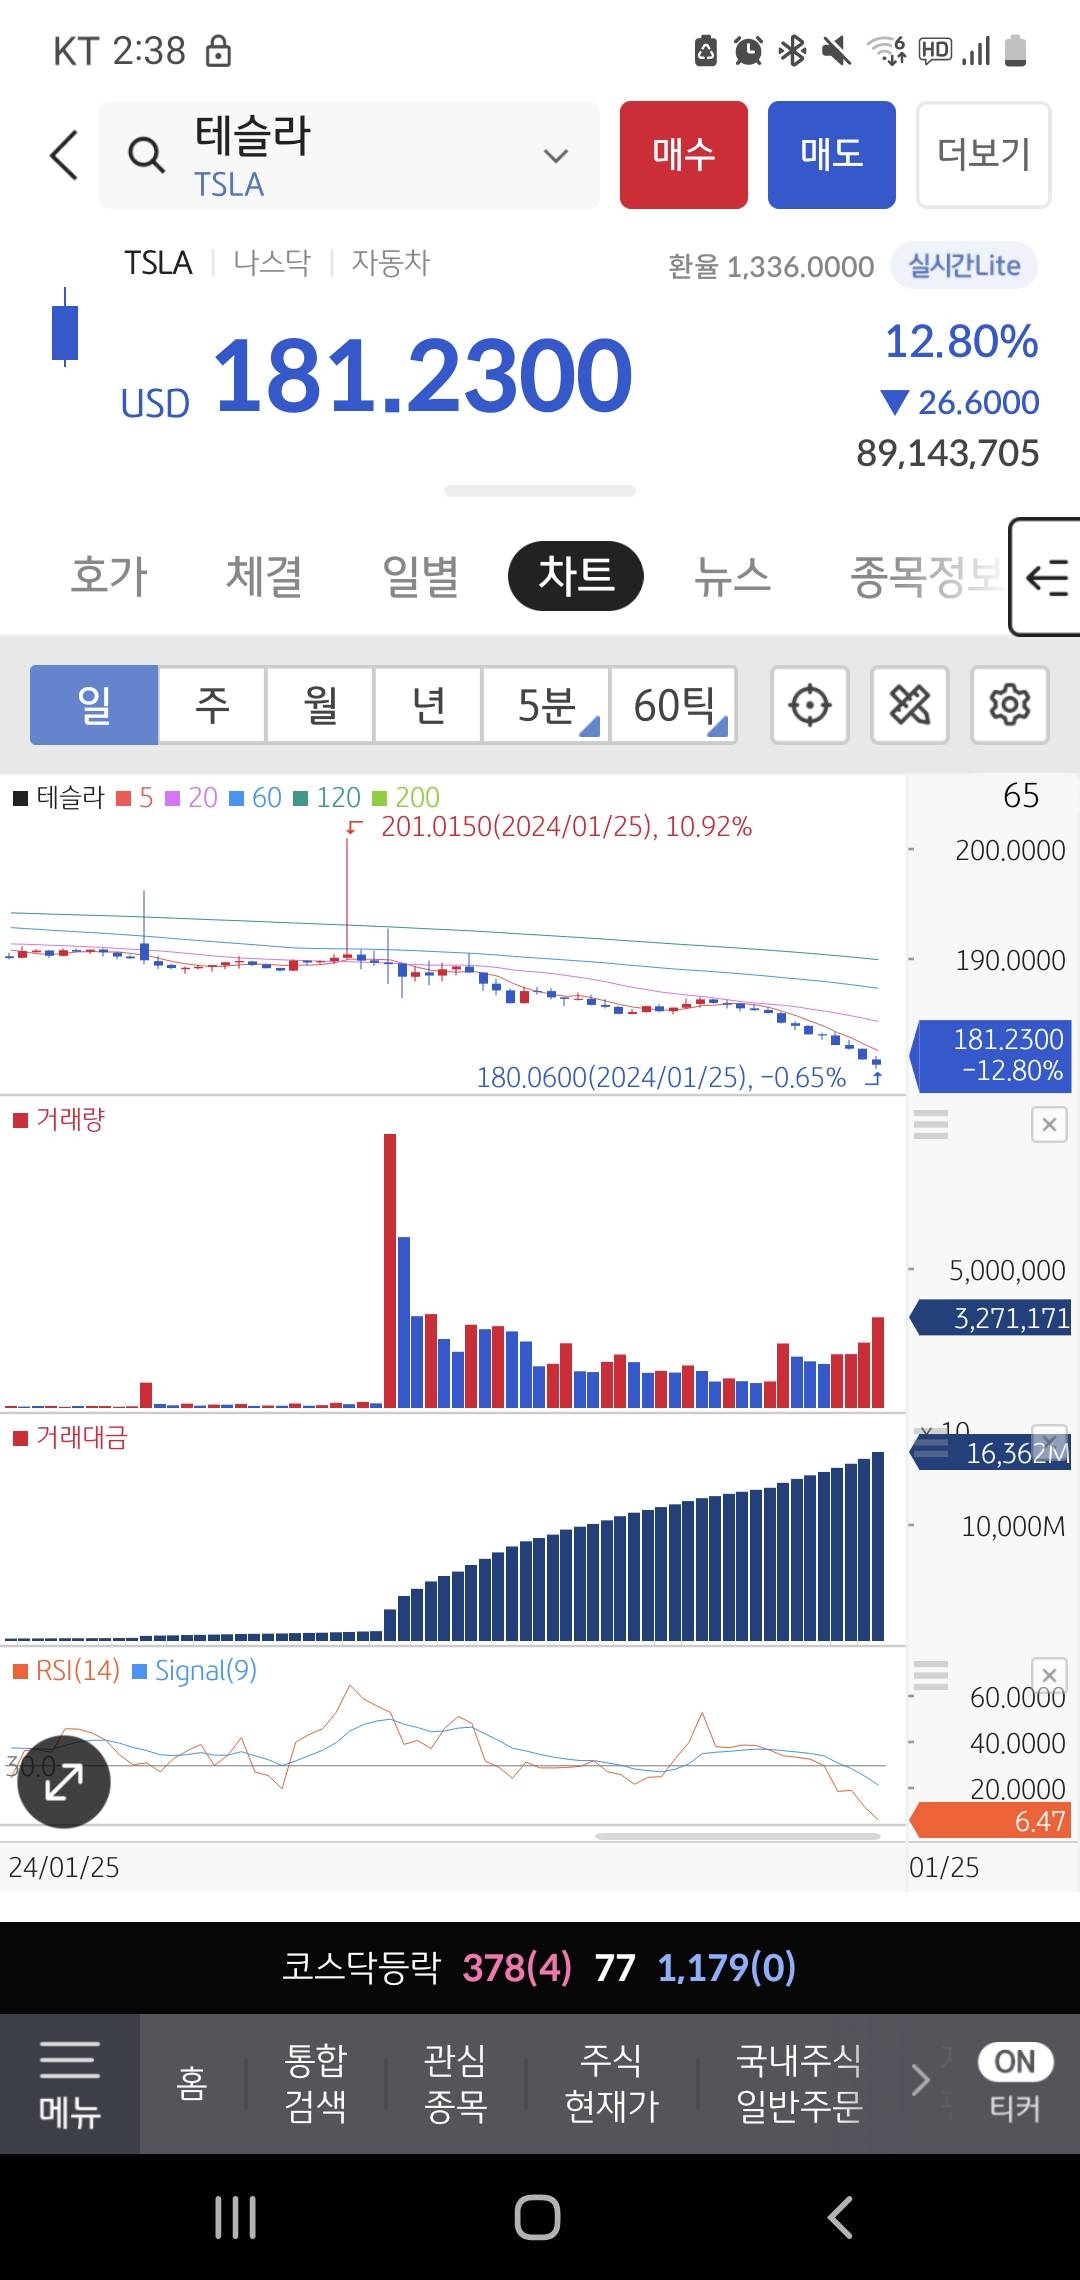Image resolution: width=1080 pixels, height=2280 pixels.
Task: Toggle the 실시간Lite realtime mode
Action: (963, 266)
